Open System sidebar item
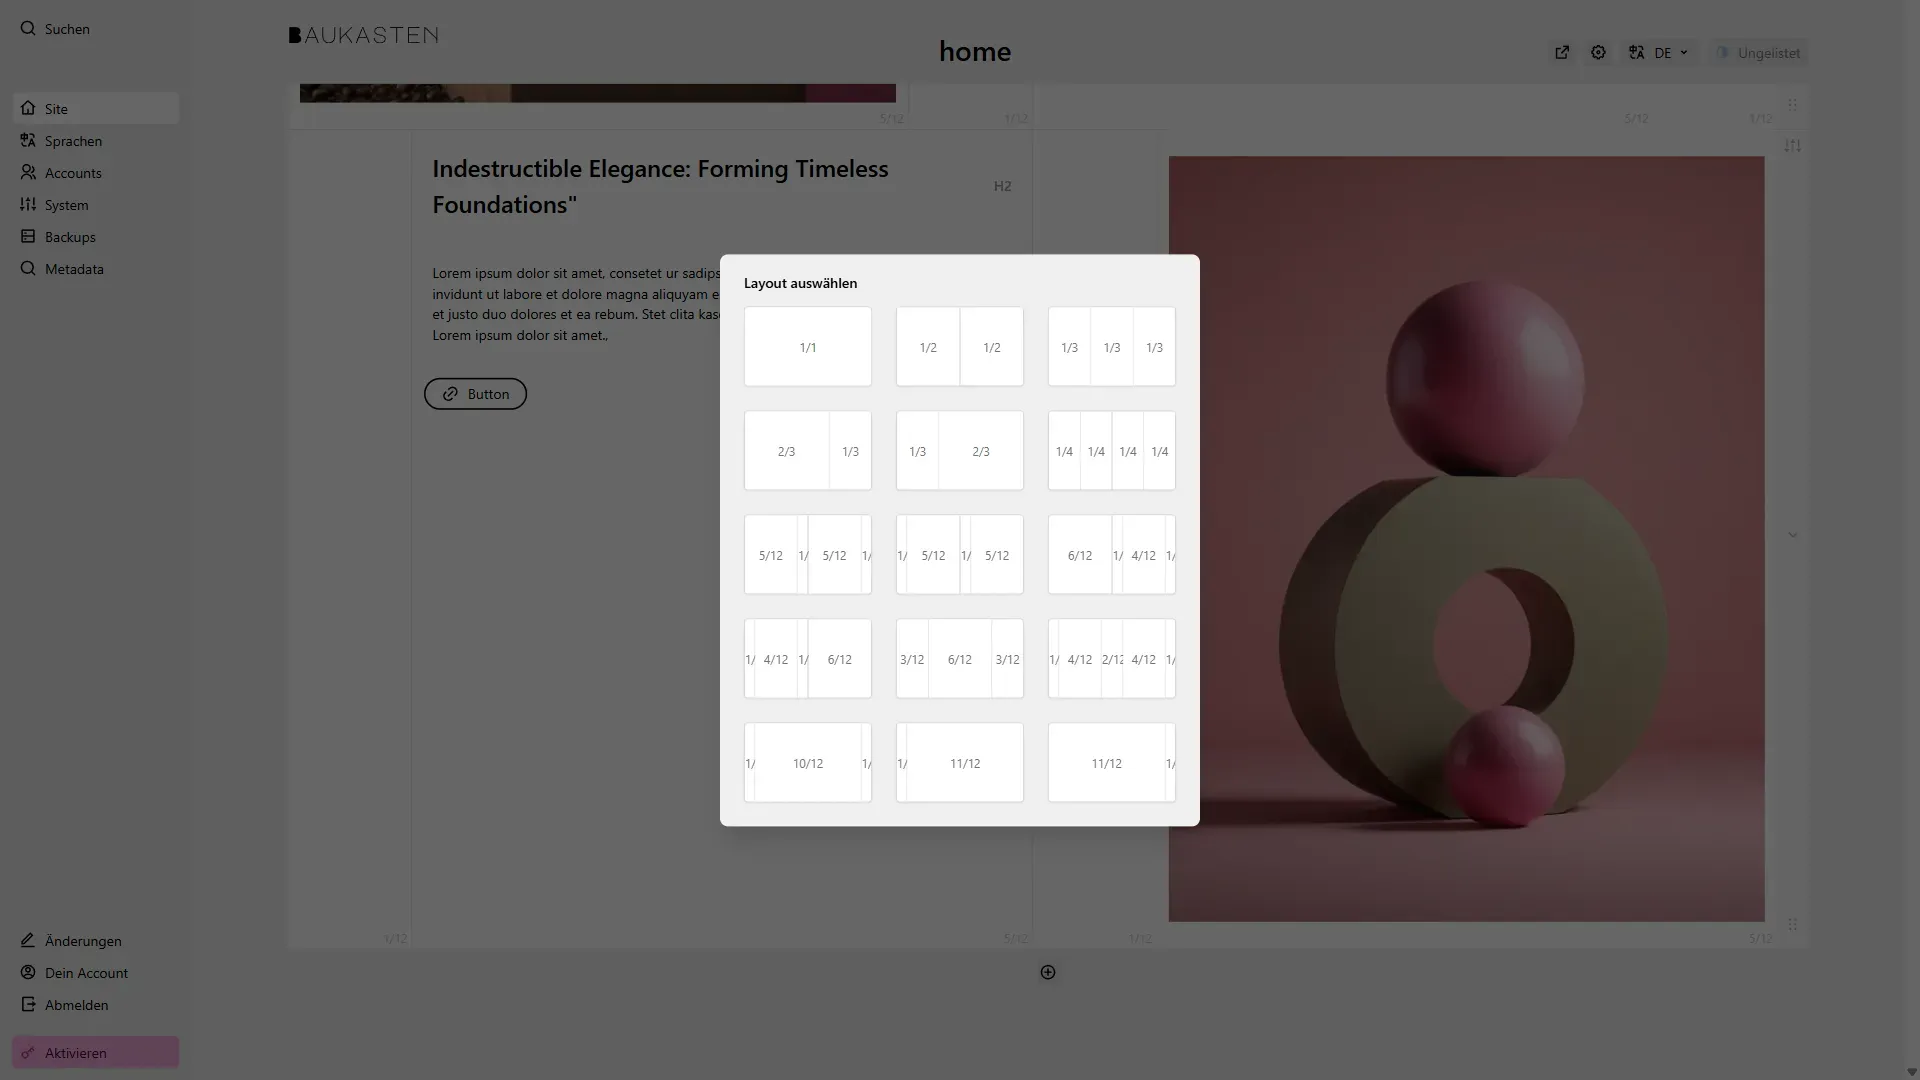Image resolution: width=1920 pixels, height=1080 pixels. click(x=66, y=205)
